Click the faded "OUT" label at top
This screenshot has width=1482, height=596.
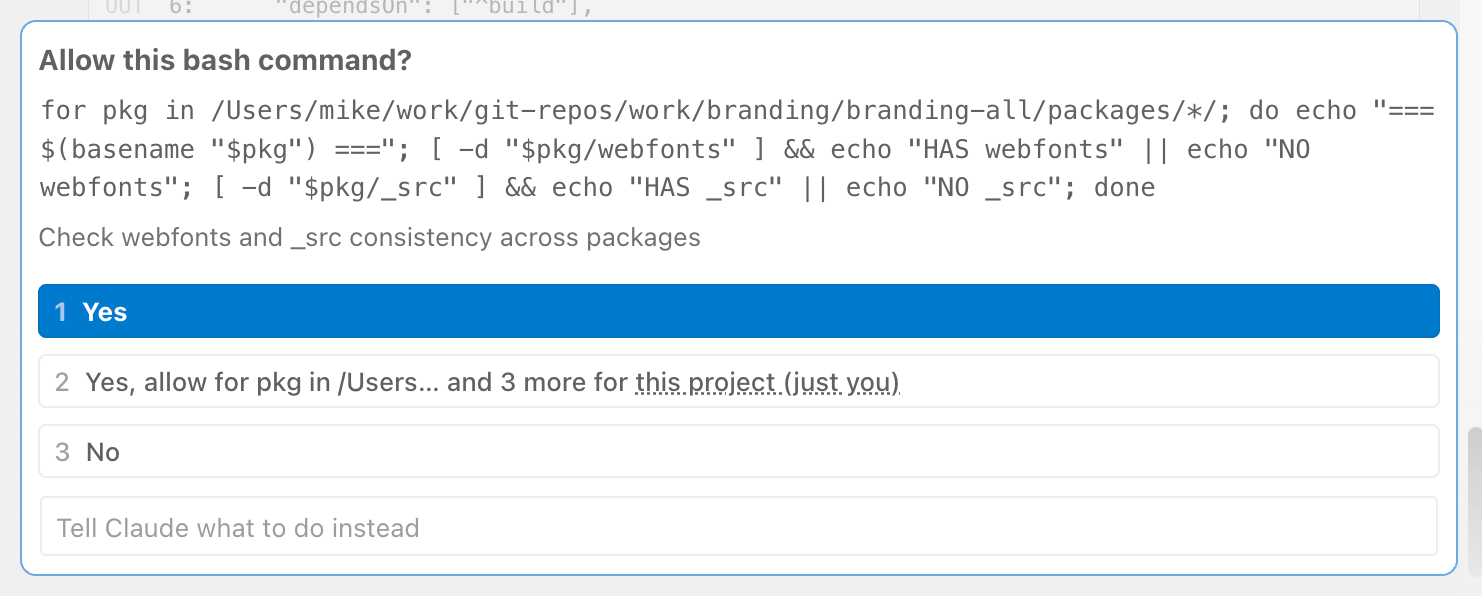[x=126, y=8]
